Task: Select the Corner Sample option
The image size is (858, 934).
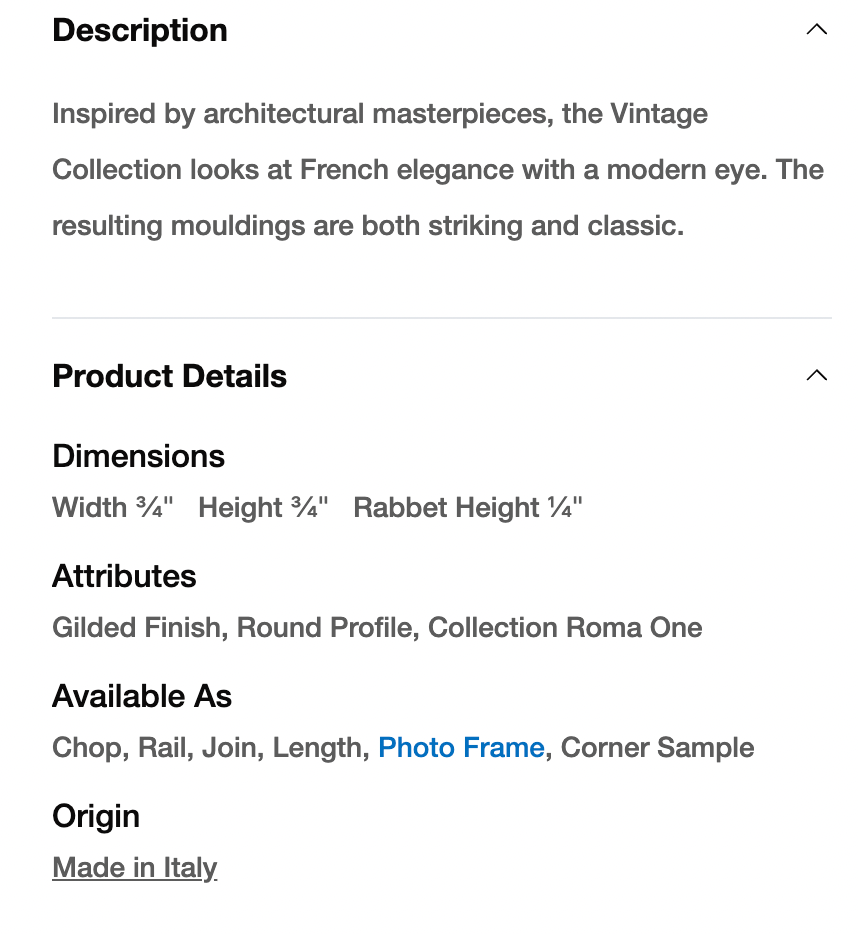Action: click(658, 747)
